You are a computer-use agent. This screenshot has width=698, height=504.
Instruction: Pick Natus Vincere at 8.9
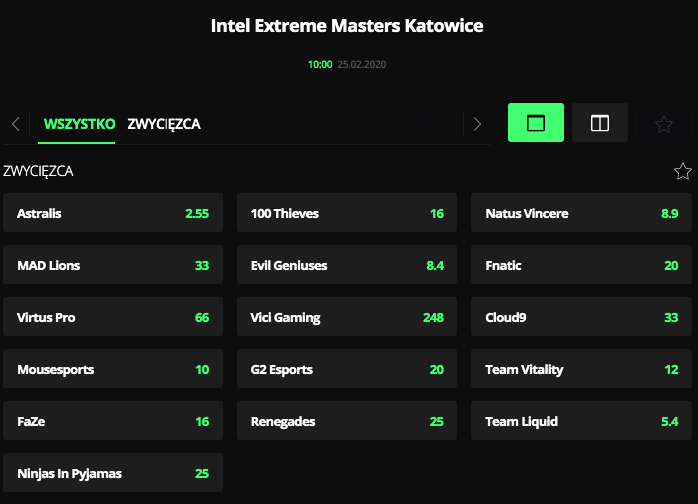click(581, 213)
